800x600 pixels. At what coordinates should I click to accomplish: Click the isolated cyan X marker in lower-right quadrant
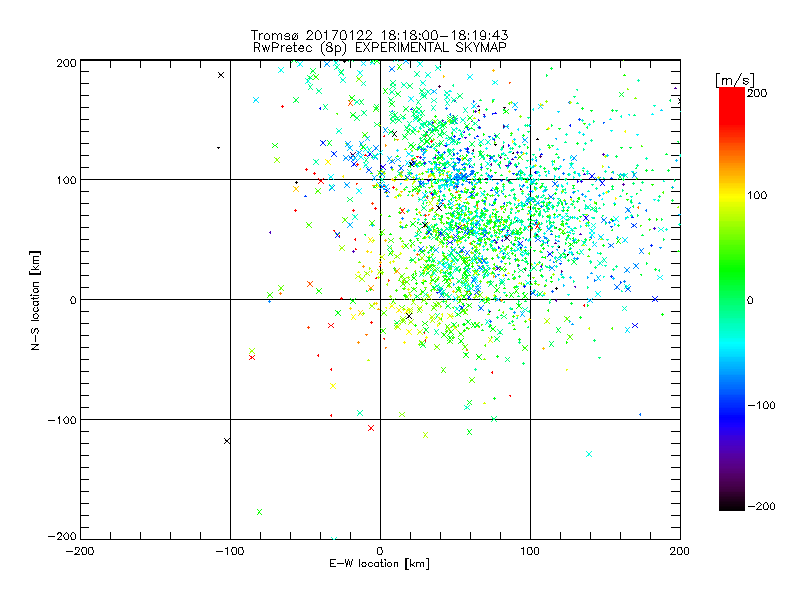[x=589, y=454]
